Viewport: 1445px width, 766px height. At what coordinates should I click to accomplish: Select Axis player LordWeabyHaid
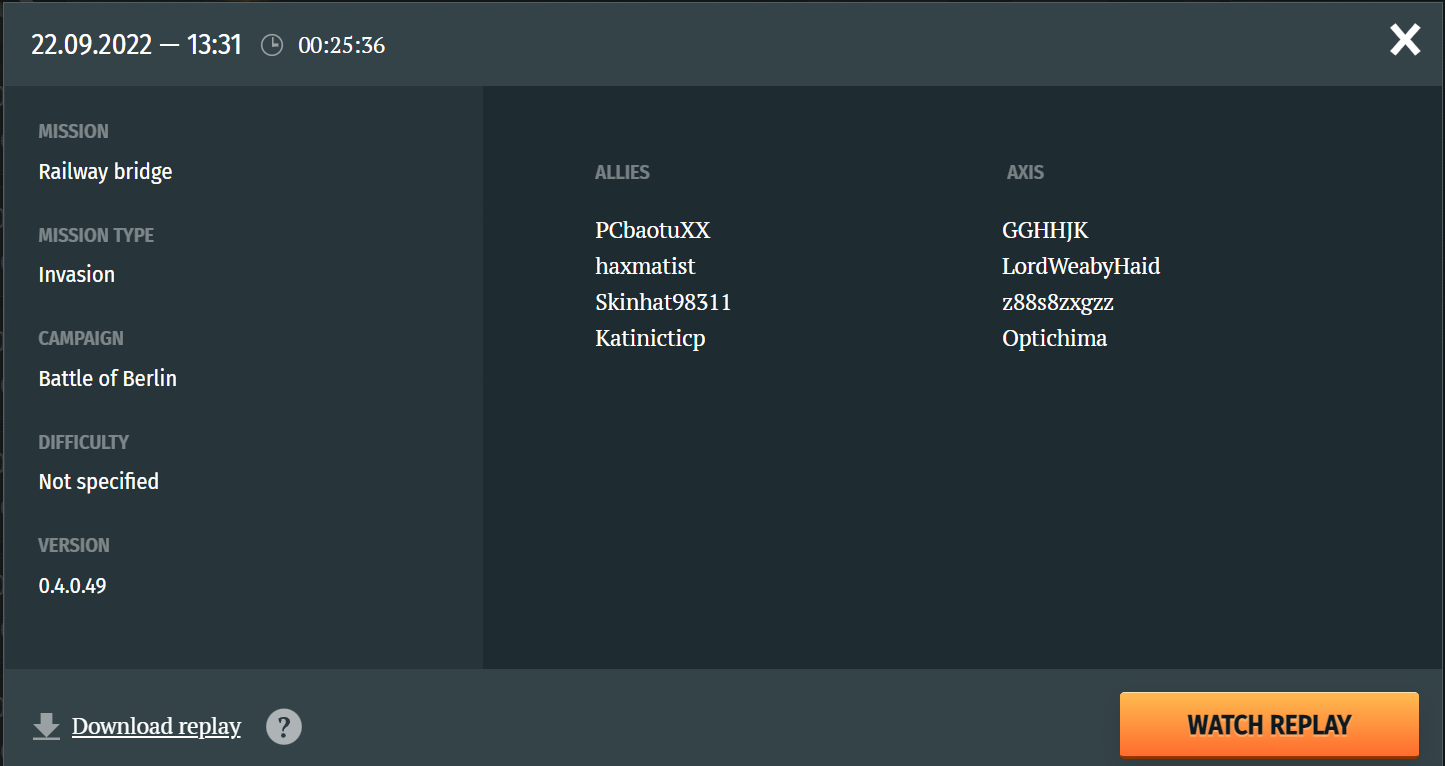pos(1081,266)
